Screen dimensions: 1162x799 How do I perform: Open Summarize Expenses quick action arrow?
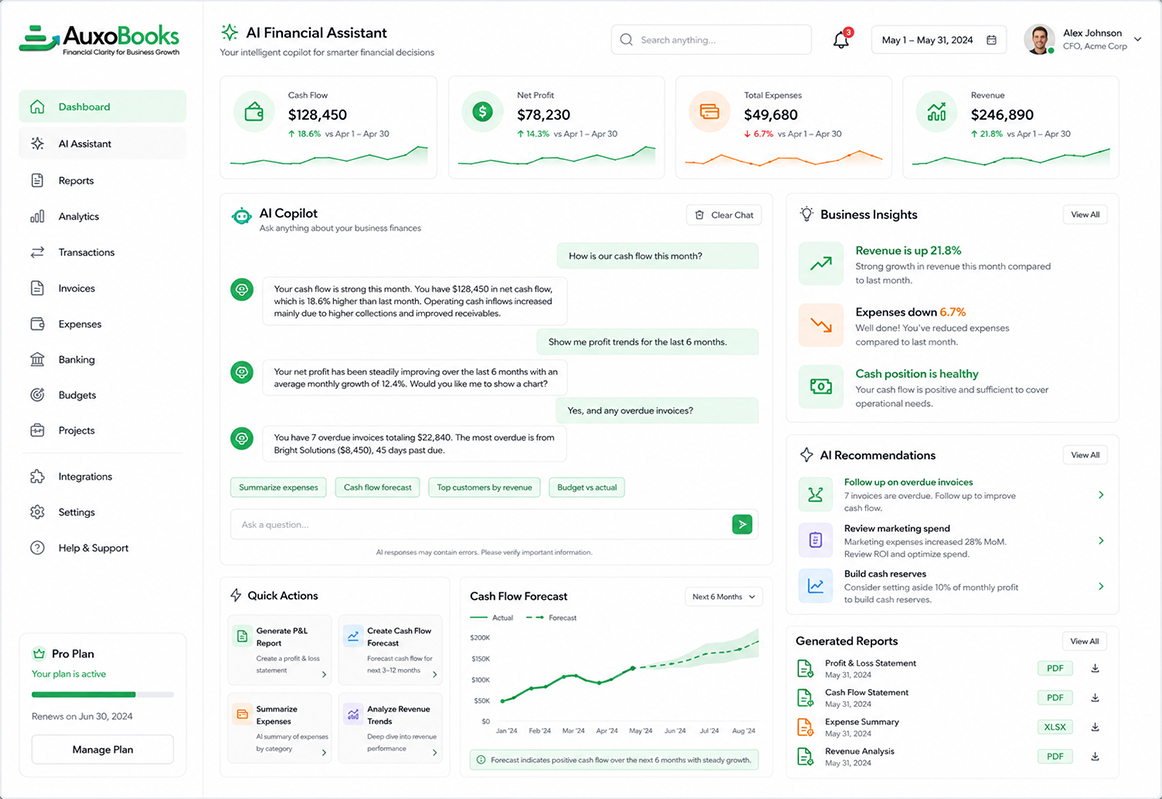324,752
